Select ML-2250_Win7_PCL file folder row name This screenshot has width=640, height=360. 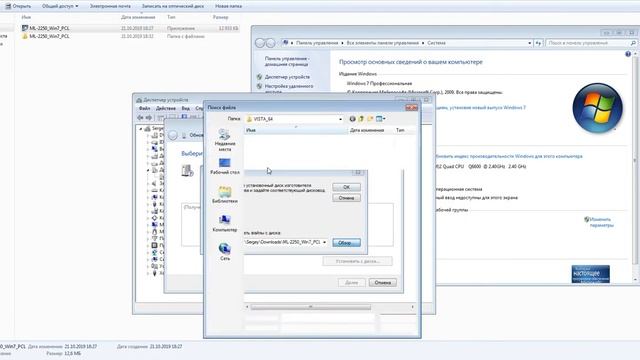pyautogui.click(x=49, y=36)
